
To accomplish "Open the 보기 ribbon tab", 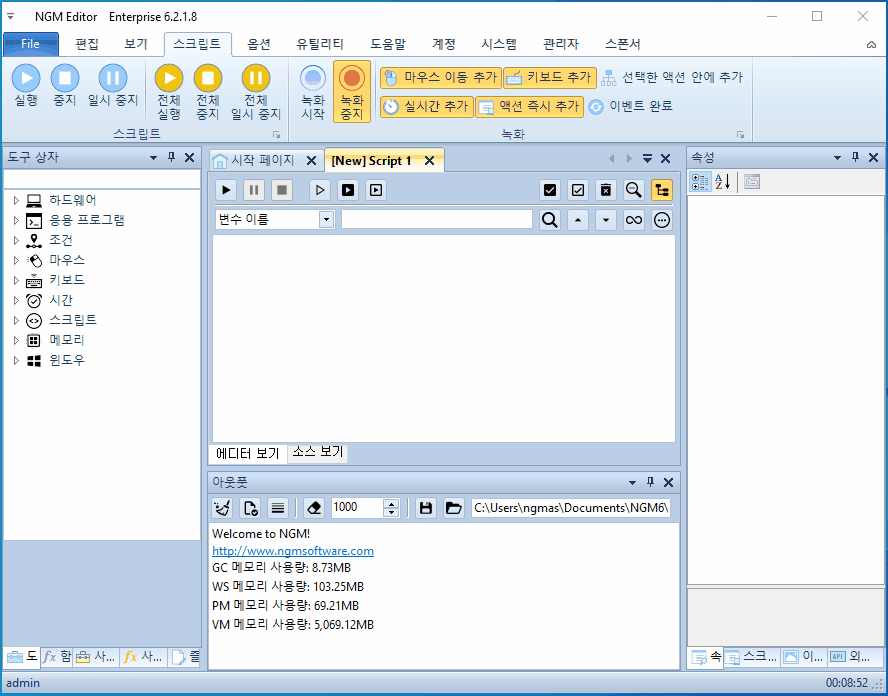I will pyautogui.click(x=136, y=44).
